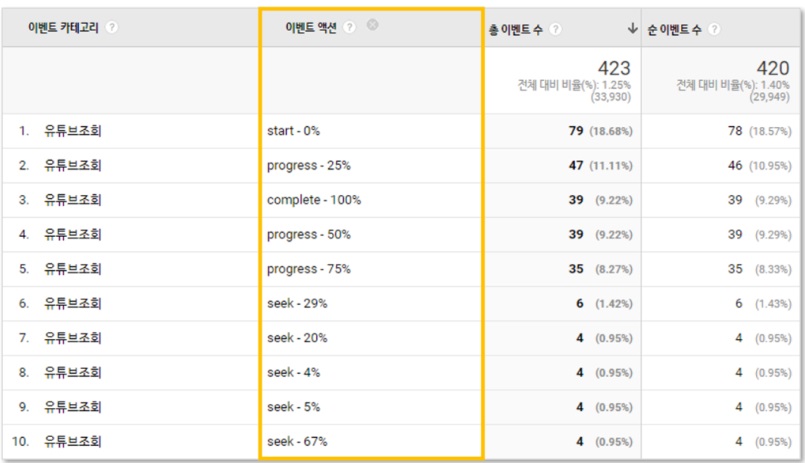Click the total events summary value 423
The image size is (805, 463).
tap(614, 68)
